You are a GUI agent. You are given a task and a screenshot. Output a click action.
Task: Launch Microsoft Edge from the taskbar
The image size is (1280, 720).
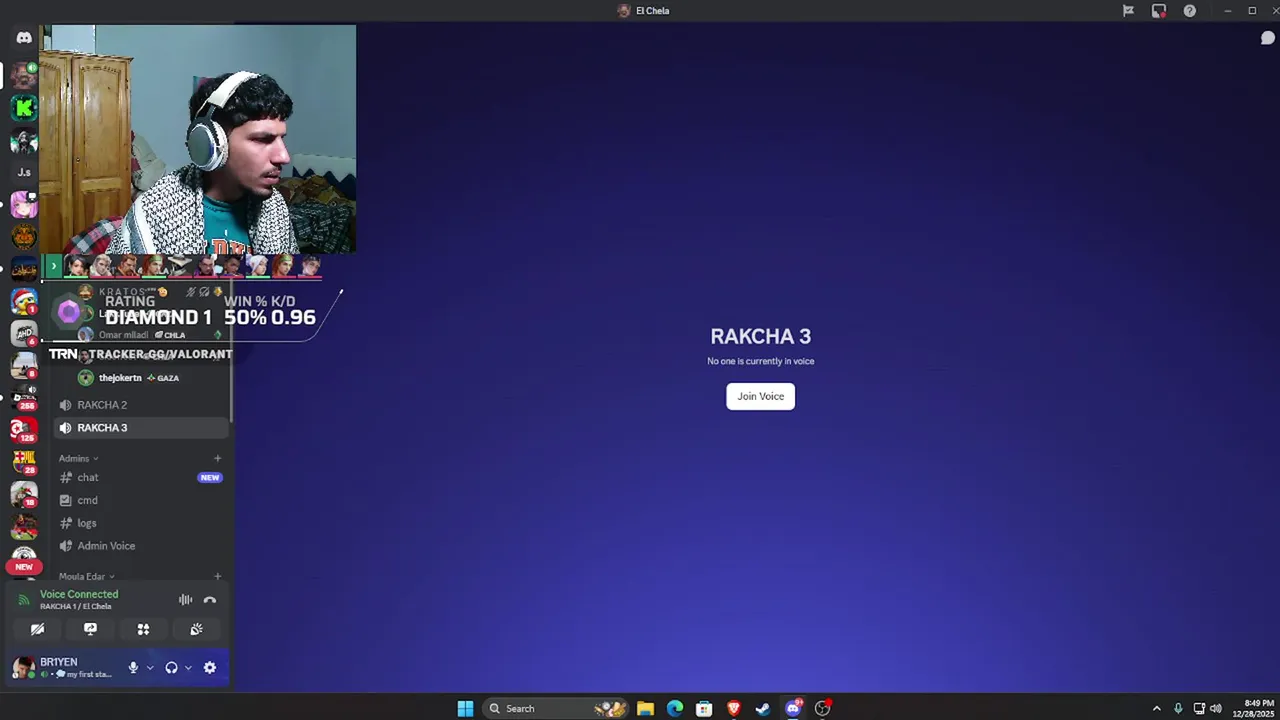point(675,708)
